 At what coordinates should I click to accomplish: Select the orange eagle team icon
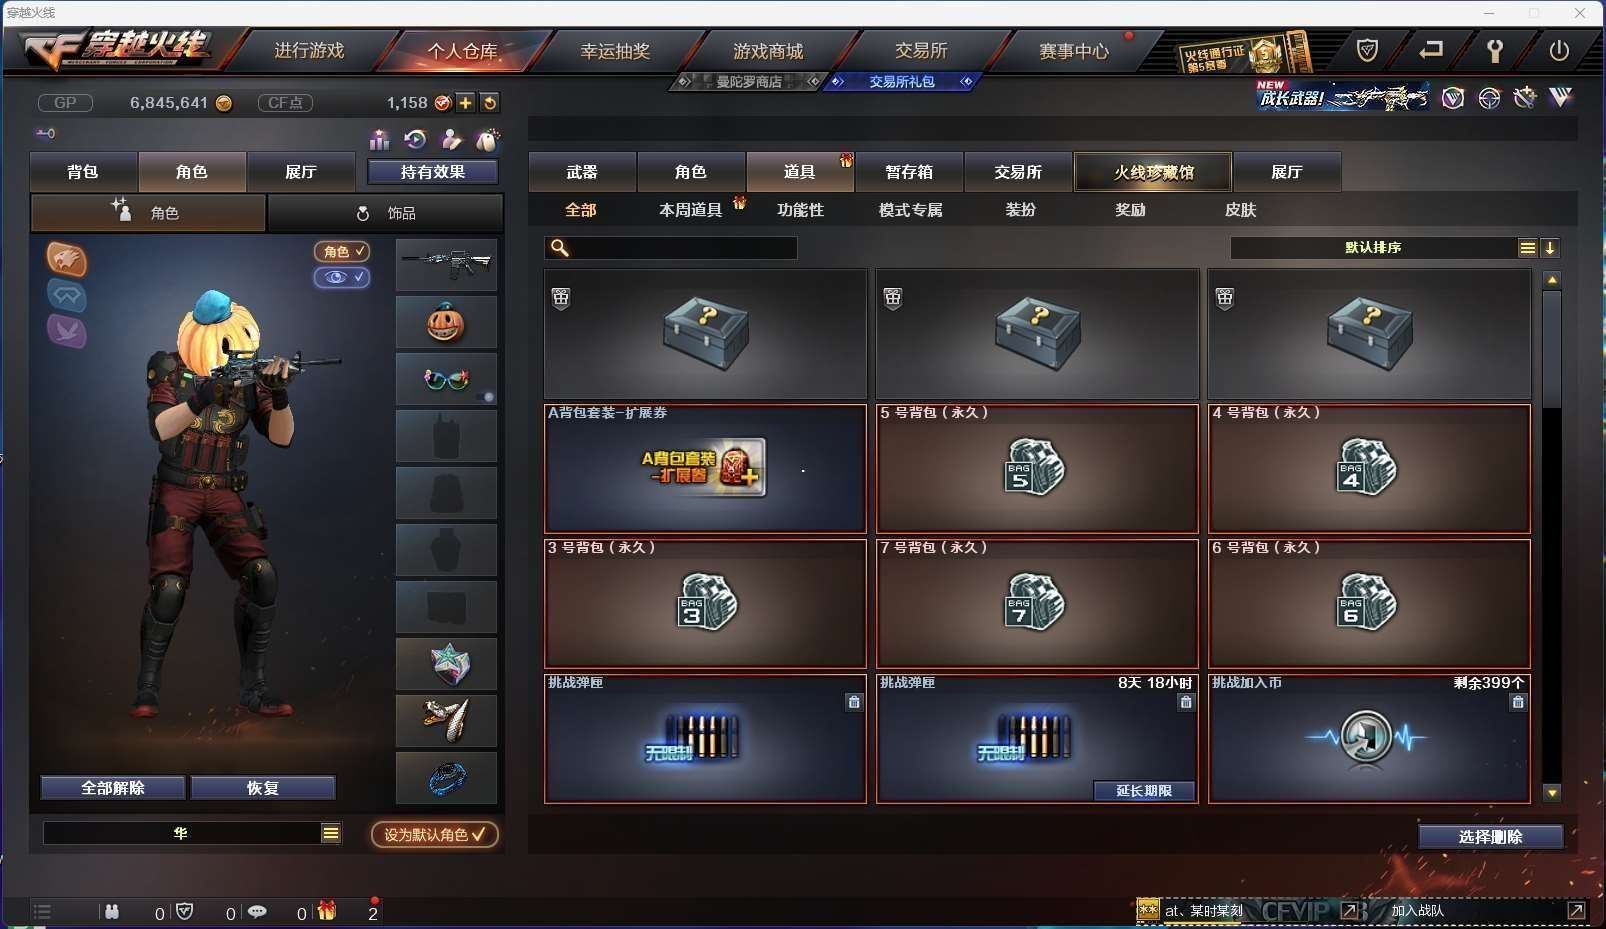click(67, 259)
